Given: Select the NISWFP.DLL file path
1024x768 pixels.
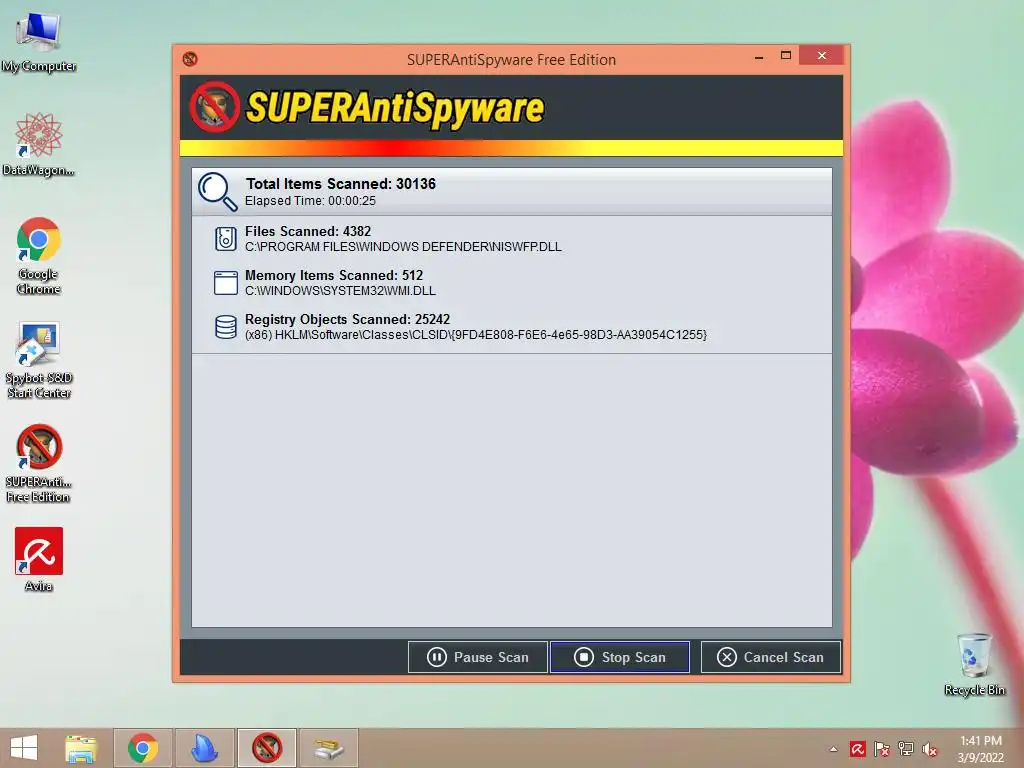Looking at the screenshot, I should 403,247.
